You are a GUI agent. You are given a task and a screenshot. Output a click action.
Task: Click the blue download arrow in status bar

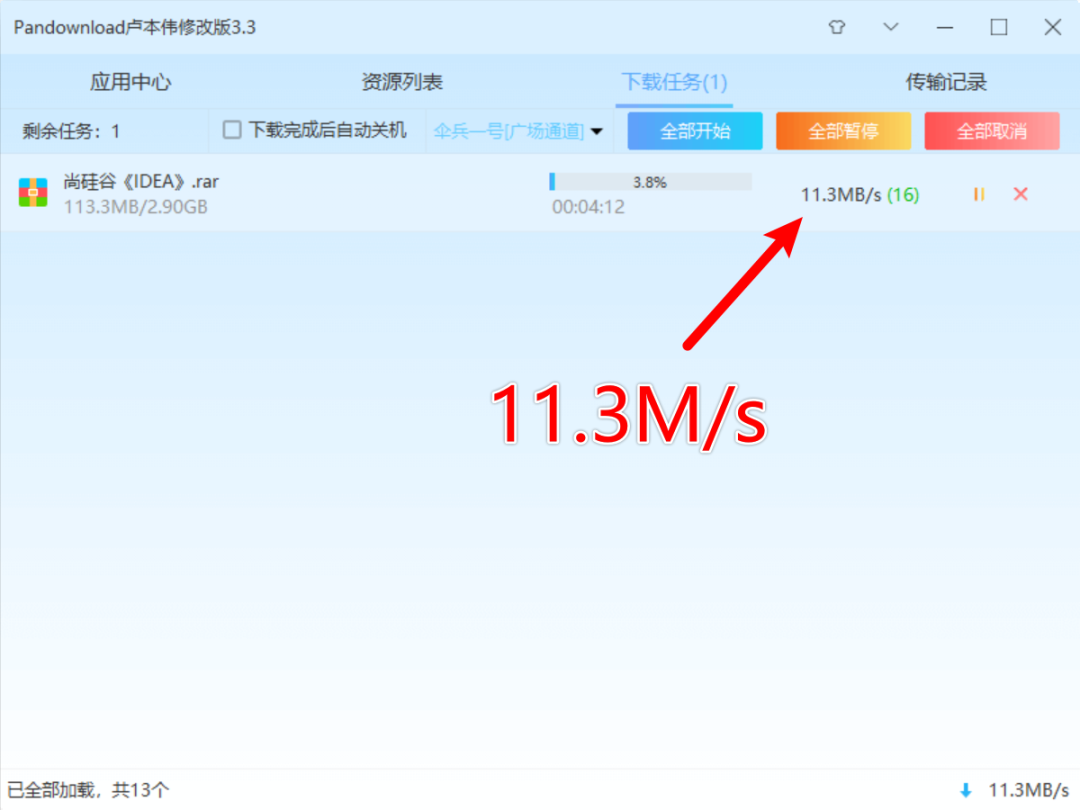[966, 791]
